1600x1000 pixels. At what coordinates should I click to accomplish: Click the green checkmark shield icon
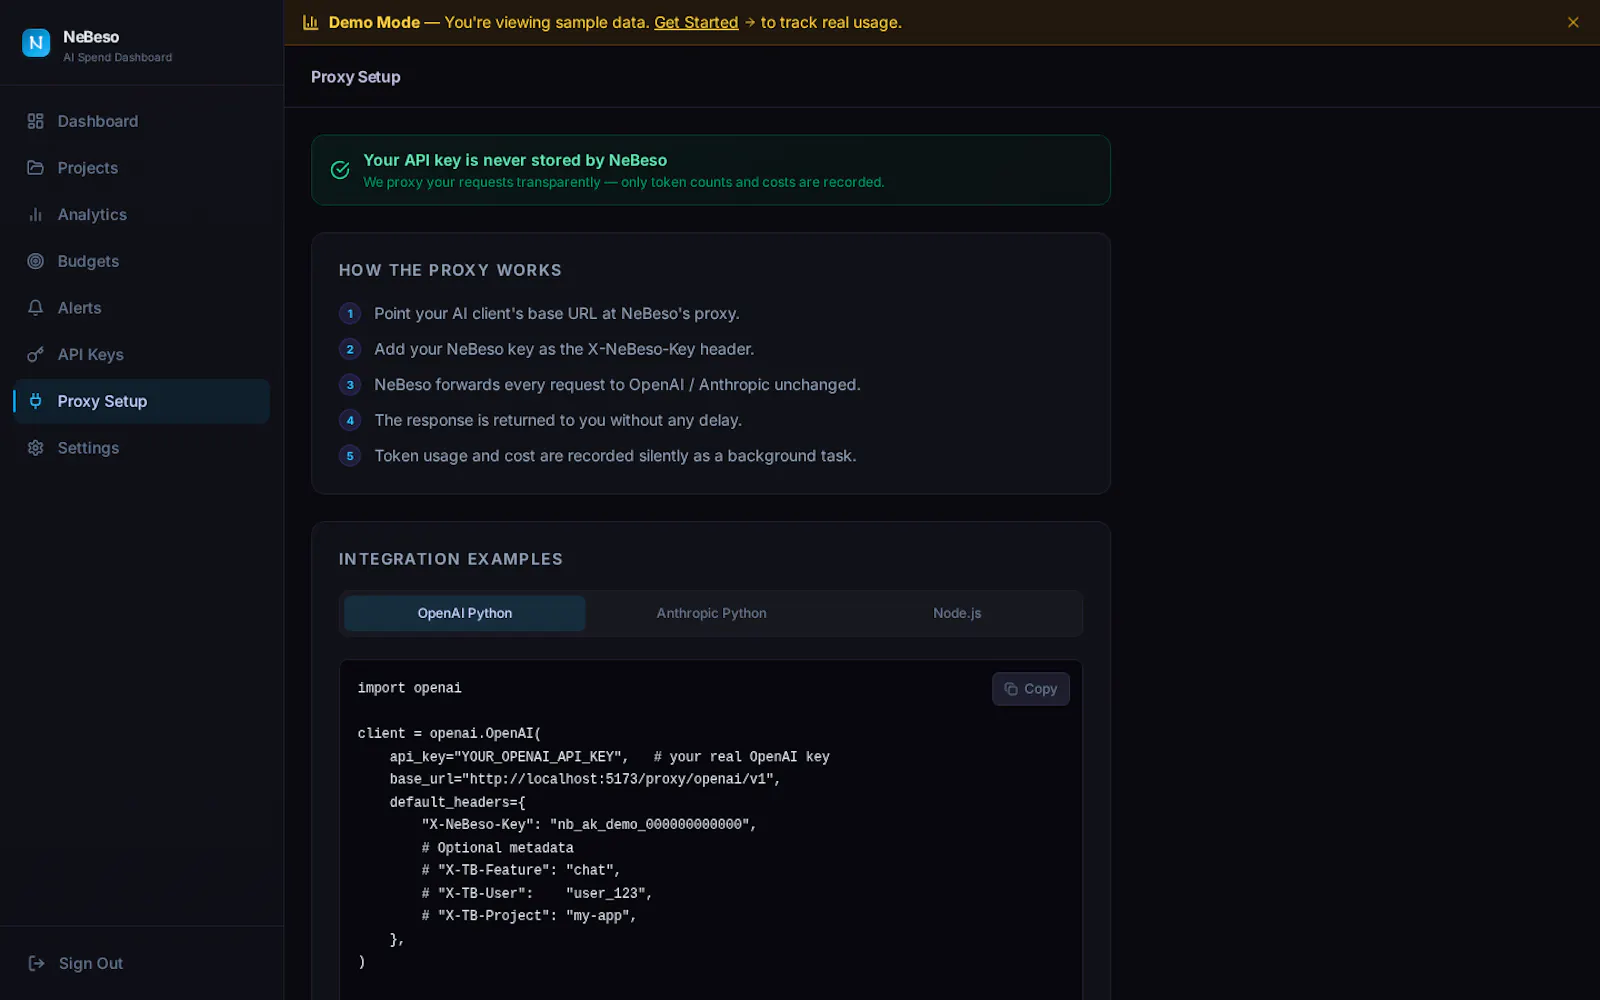pyautogui.click(x=340, y=170)
